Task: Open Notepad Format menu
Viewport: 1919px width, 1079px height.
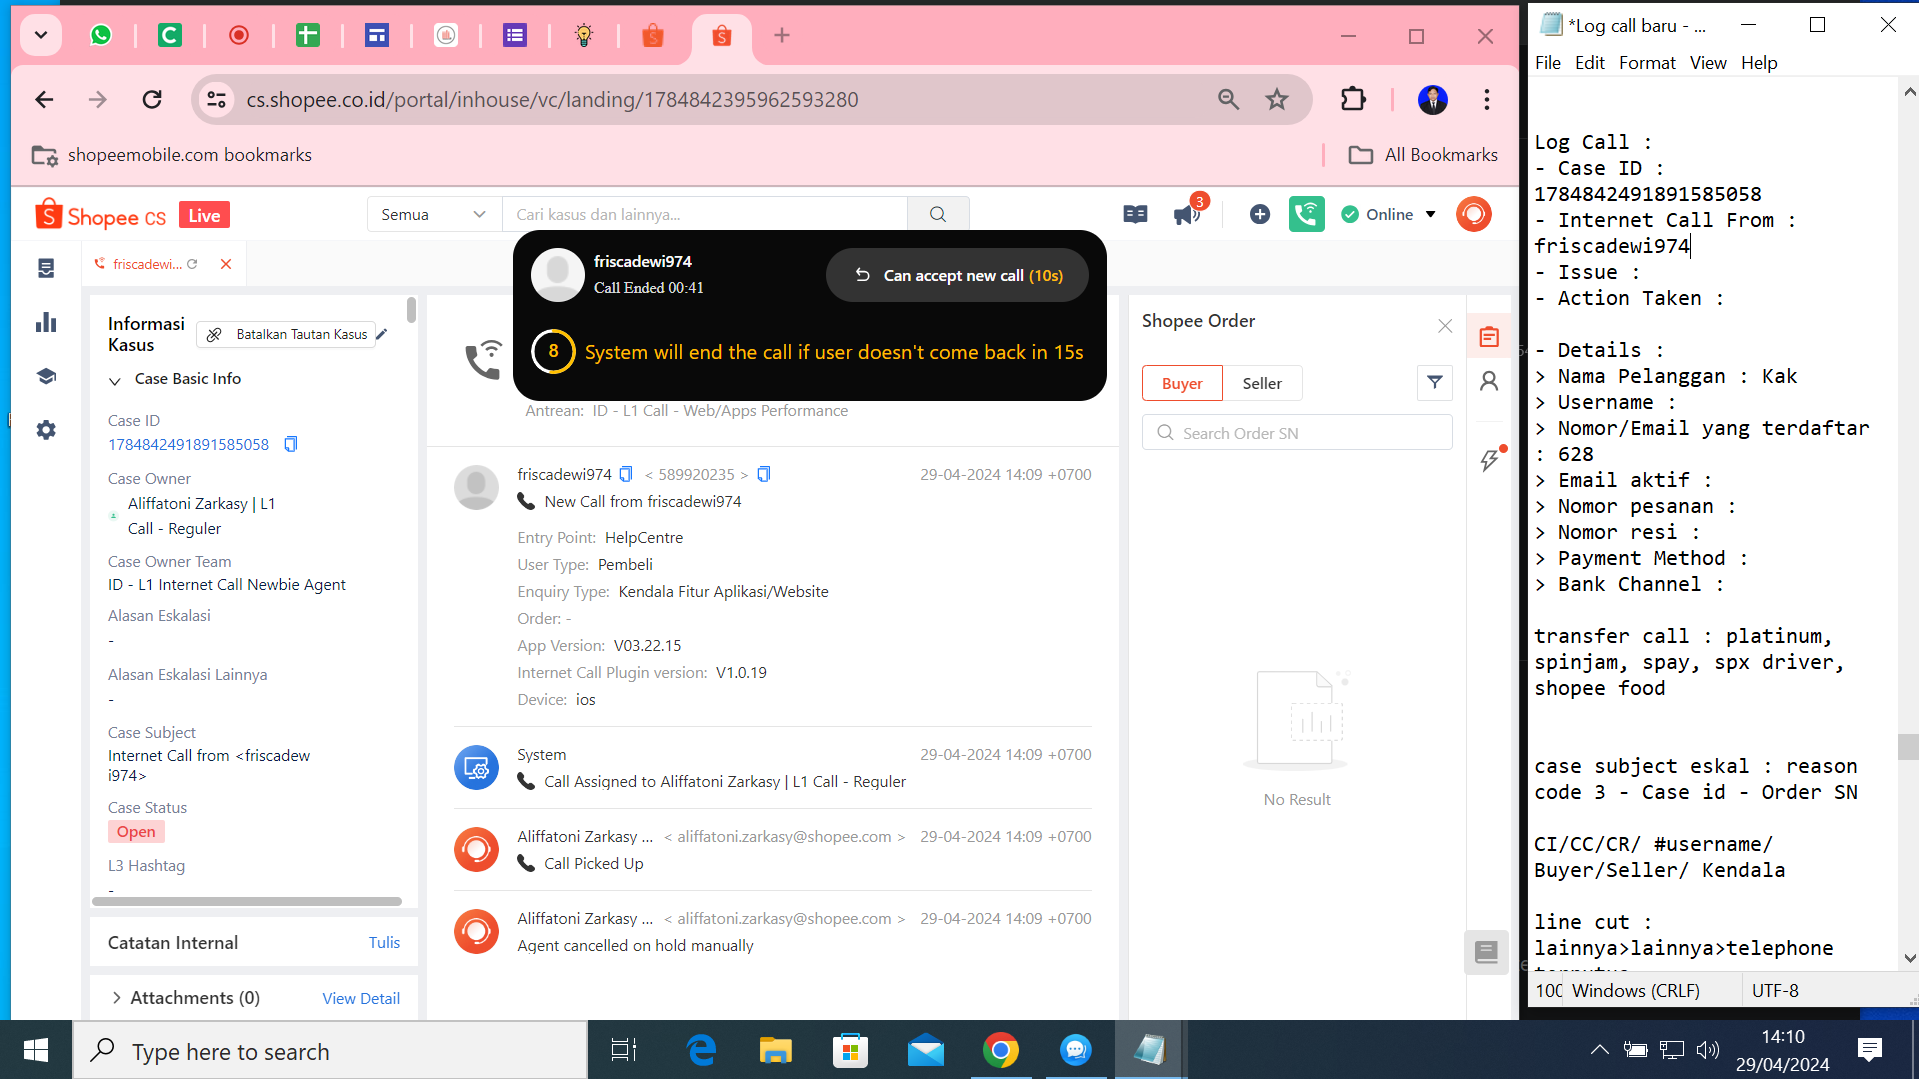Action: click(x=1647, y=63)
